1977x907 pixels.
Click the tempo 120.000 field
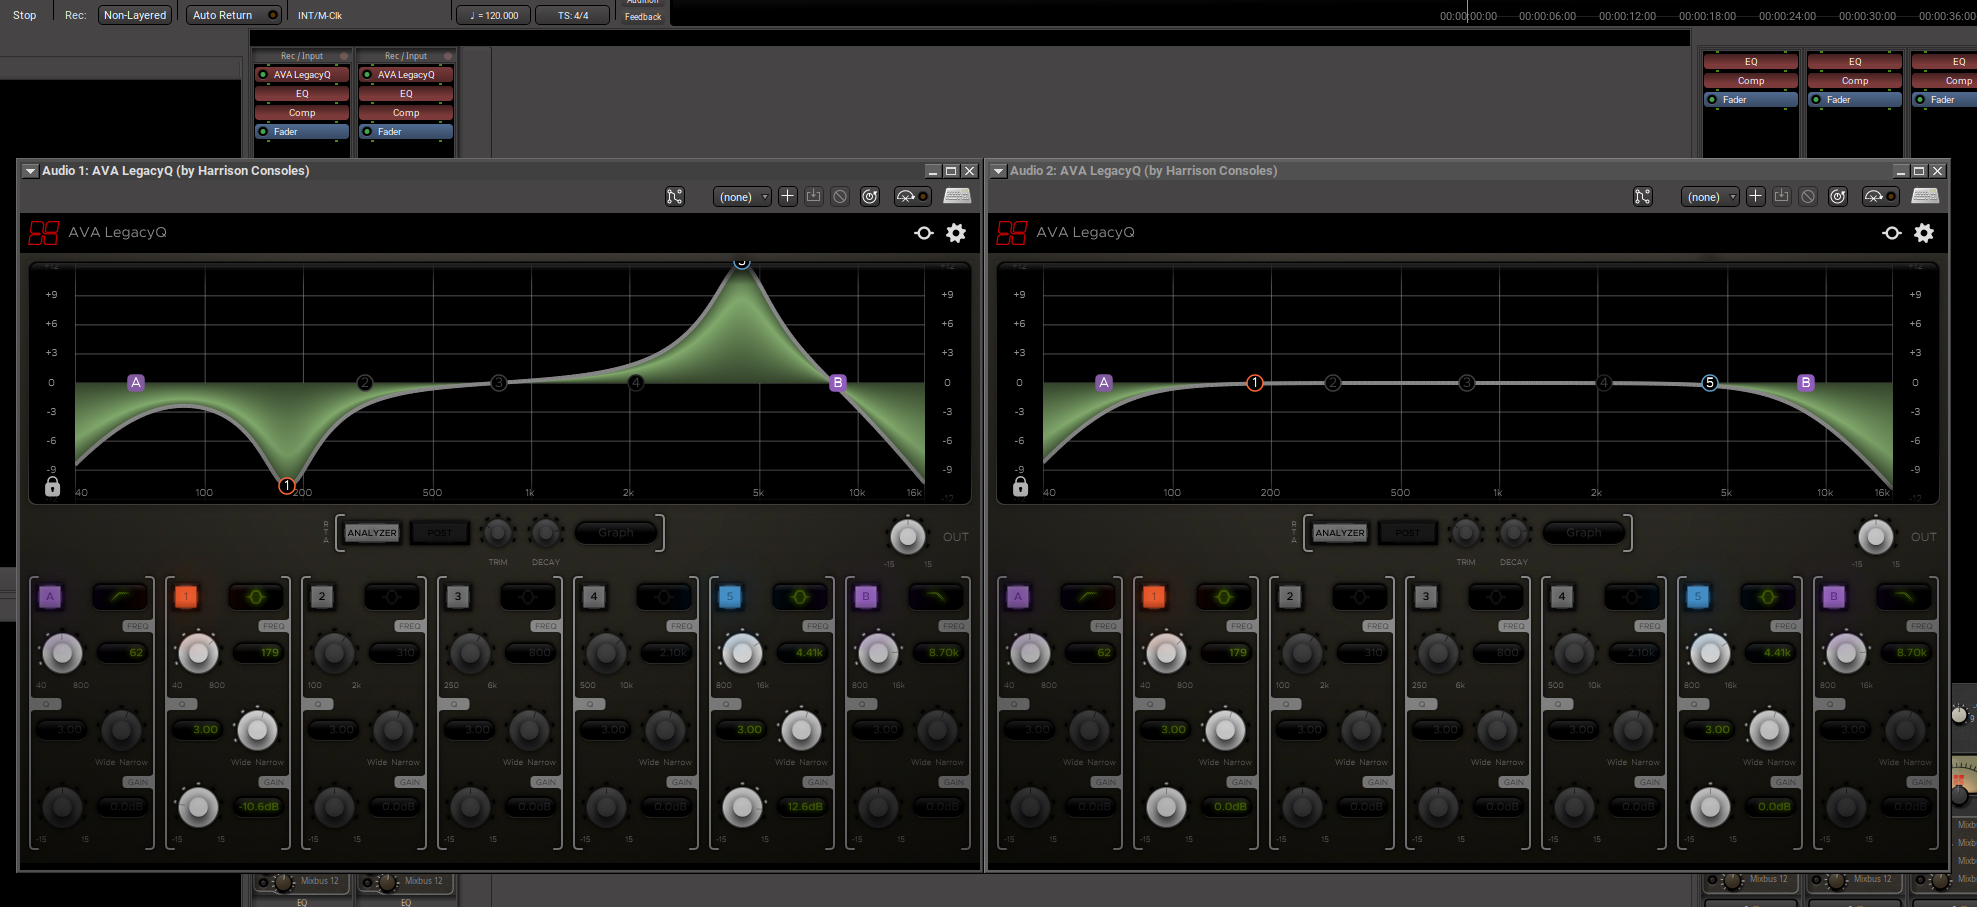[494, 15]
